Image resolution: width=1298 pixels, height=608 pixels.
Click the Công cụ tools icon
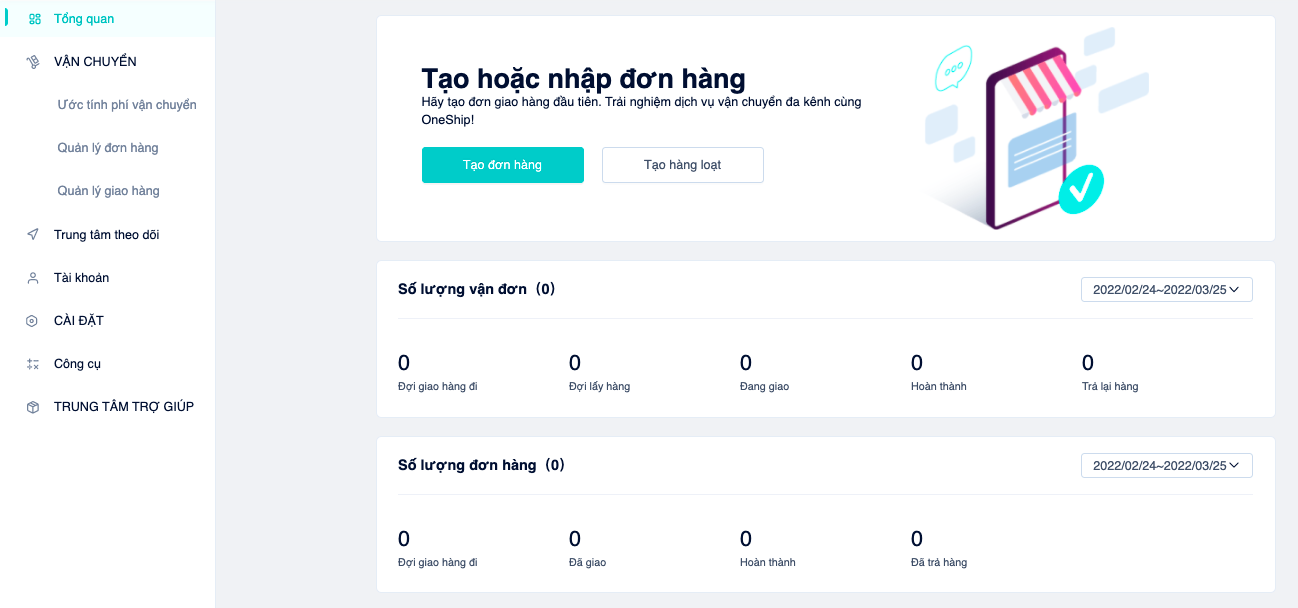(x=33, y=364)
